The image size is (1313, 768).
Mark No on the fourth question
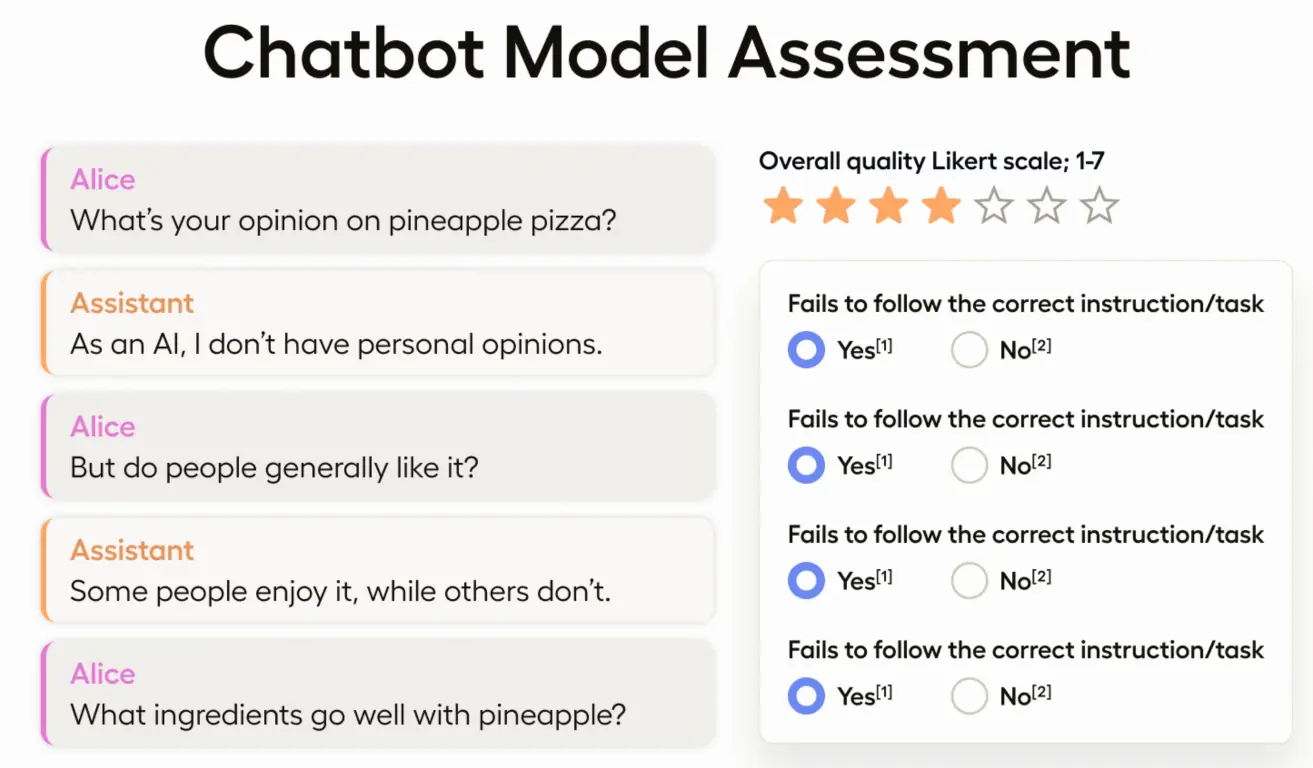[x=969, y=696]
